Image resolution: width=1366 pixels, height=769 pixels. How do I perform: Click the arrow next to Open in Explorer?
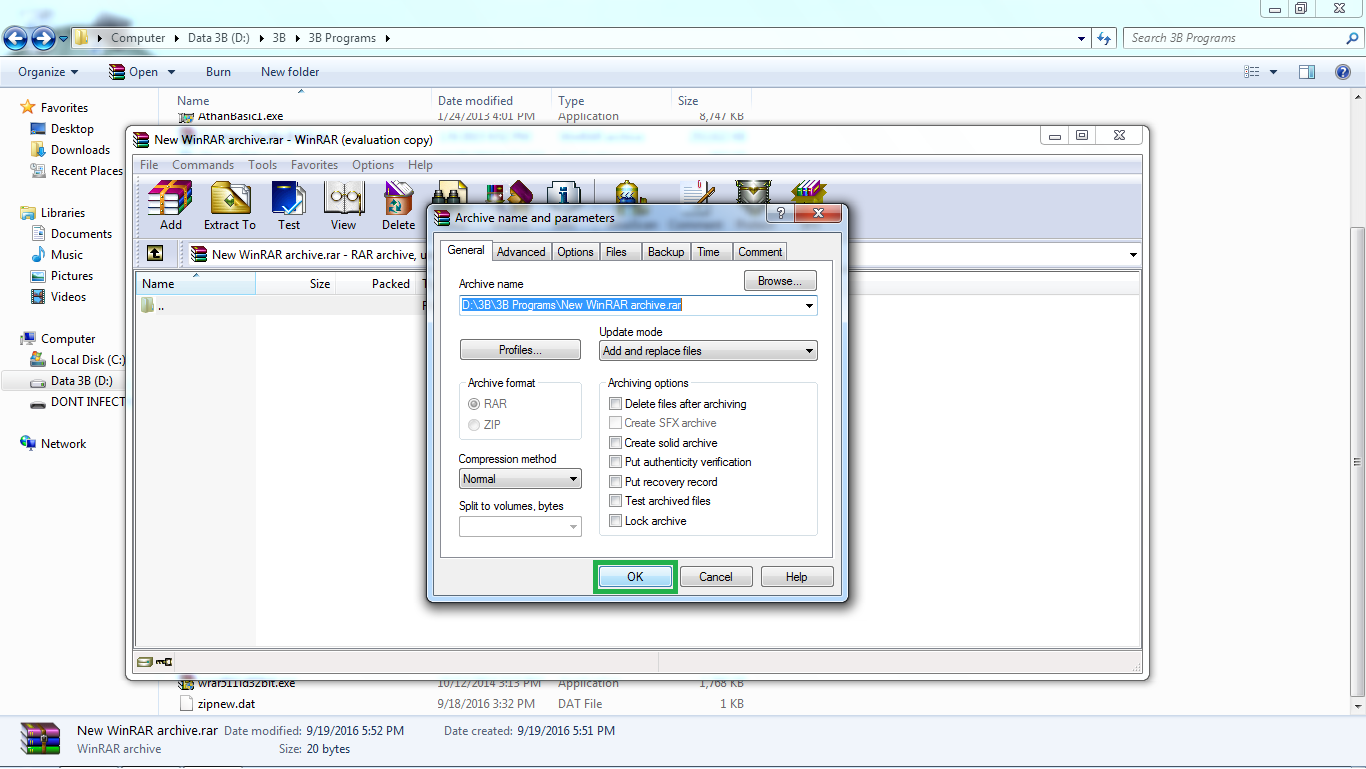click(171, 72)
